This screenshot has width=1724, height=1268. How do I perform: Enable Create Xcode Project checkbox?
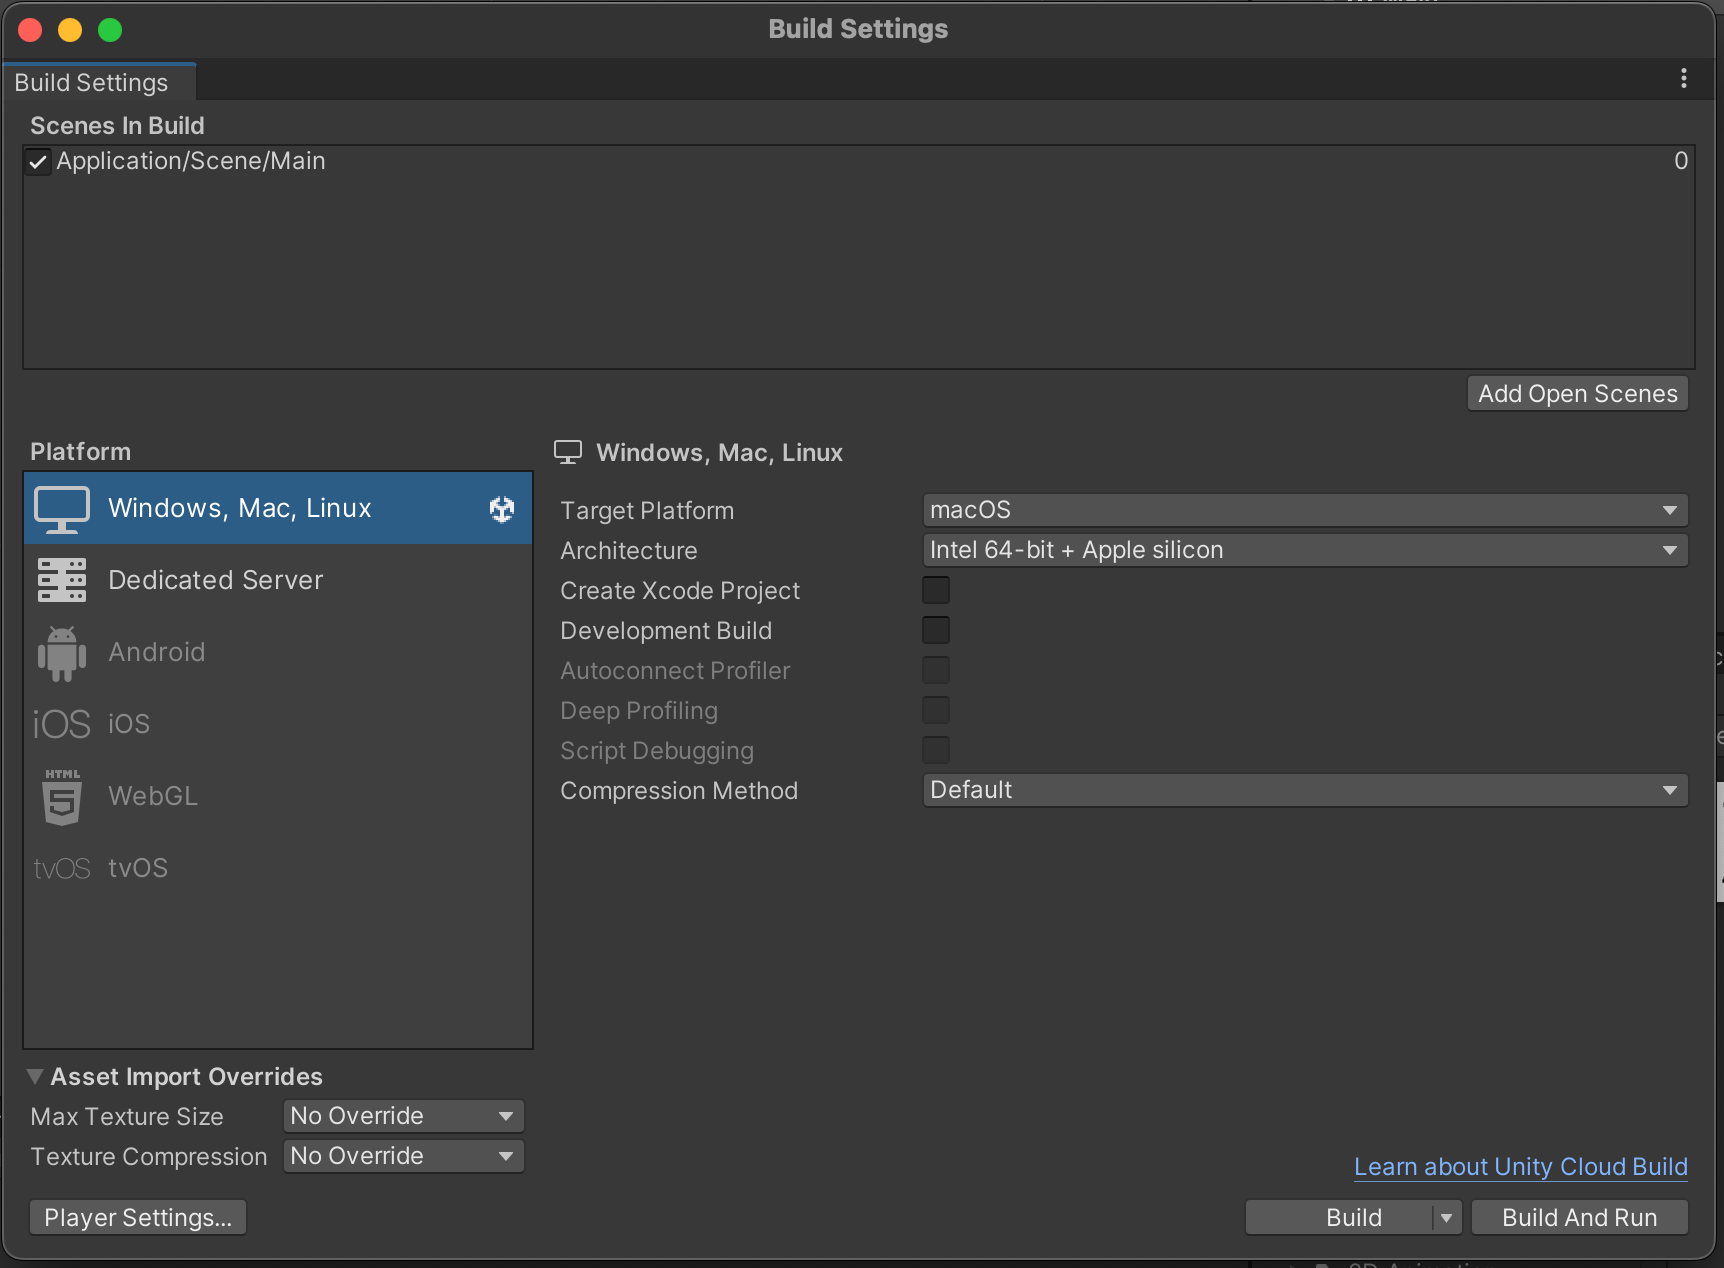coord(936,590)
